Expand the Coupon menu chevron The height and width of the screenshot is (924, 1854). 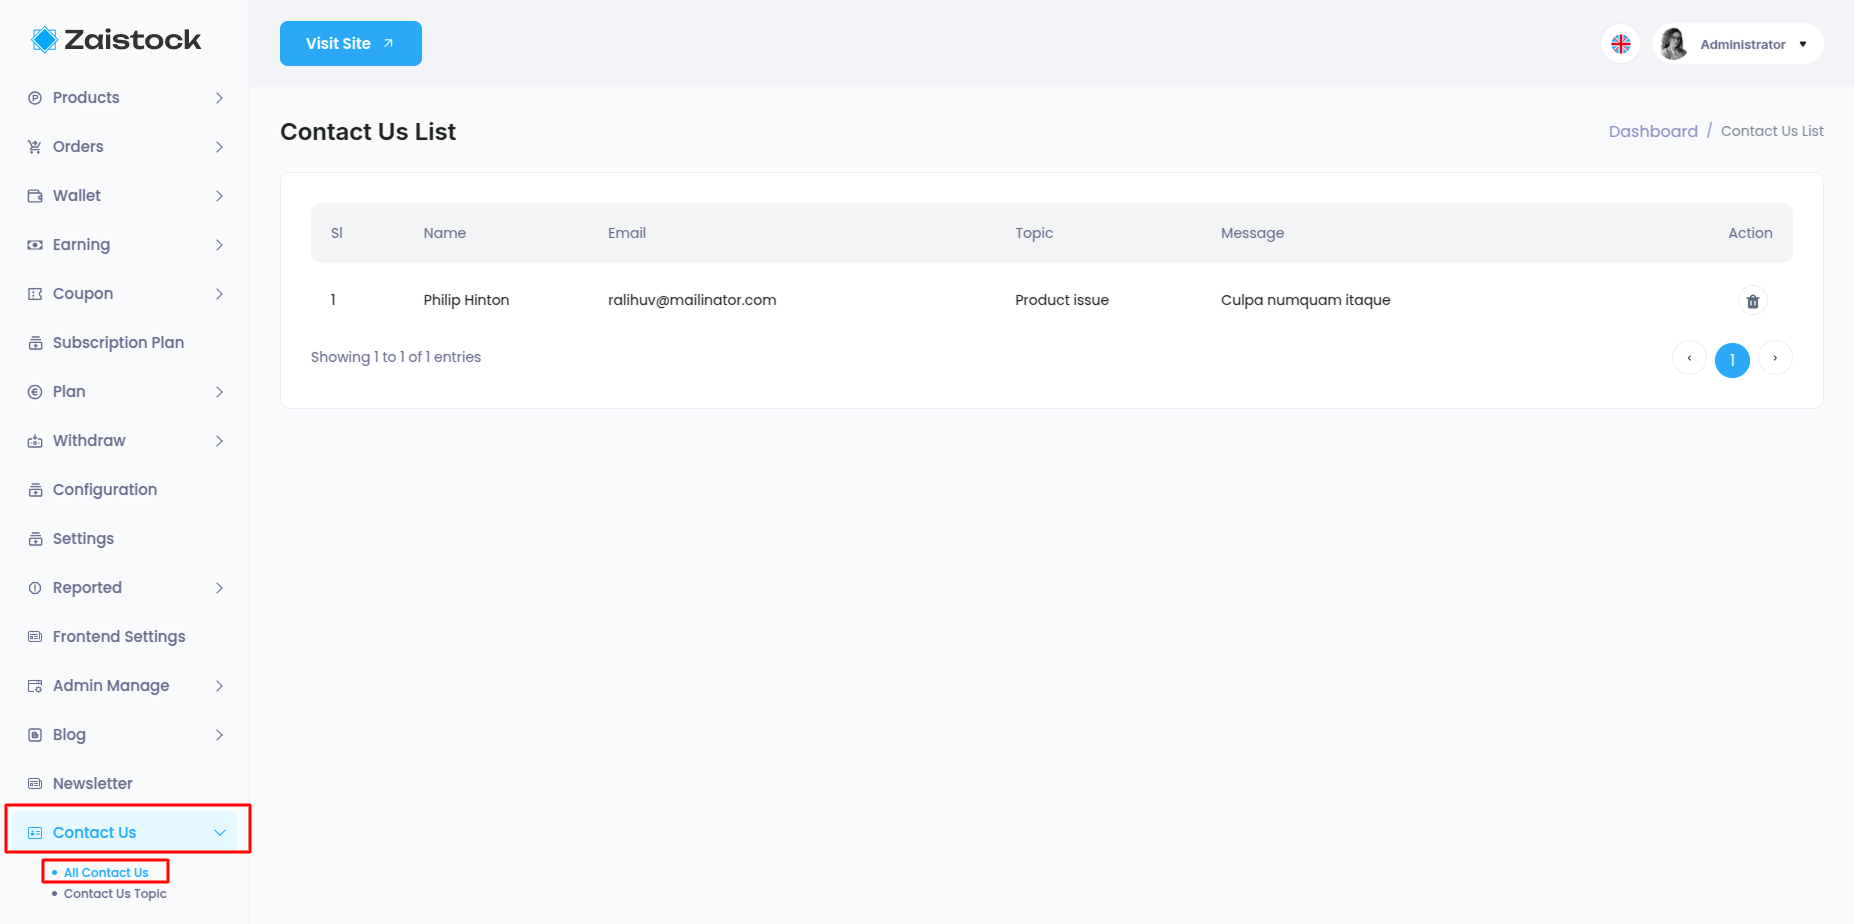tap(219, 294)
